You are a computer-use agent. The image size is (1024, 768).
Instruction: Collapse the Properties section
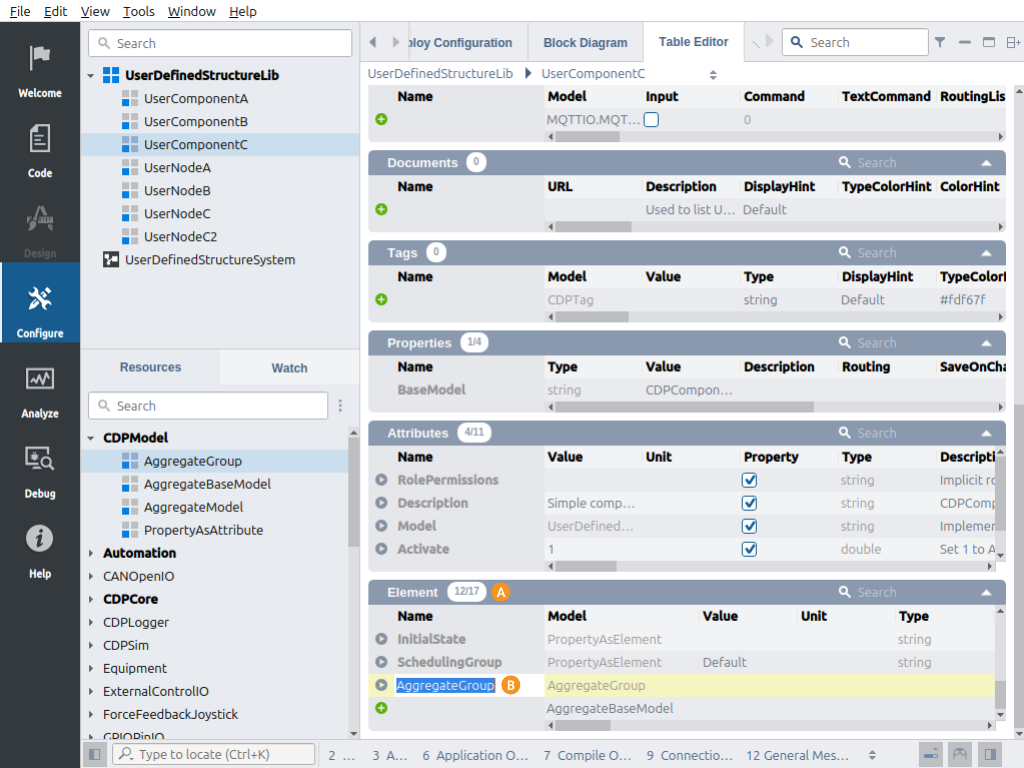[986, 343]
